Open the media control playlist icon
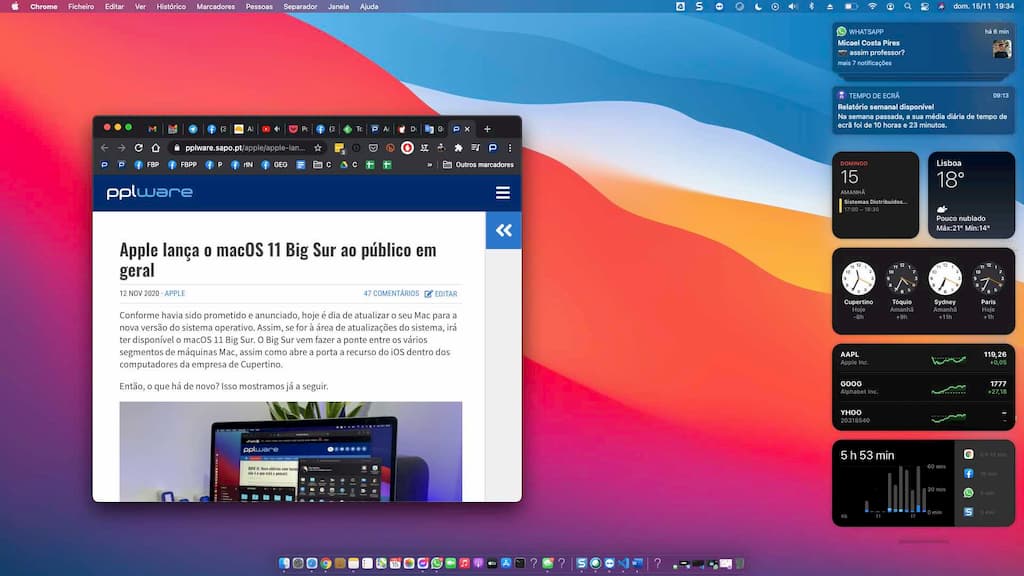Screen dimensions: 1024x576 pos(476,148)
